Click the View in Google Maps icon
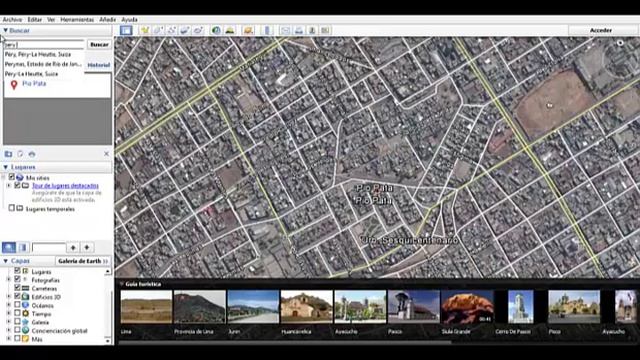The image size is (640, 360). (325, 30)
